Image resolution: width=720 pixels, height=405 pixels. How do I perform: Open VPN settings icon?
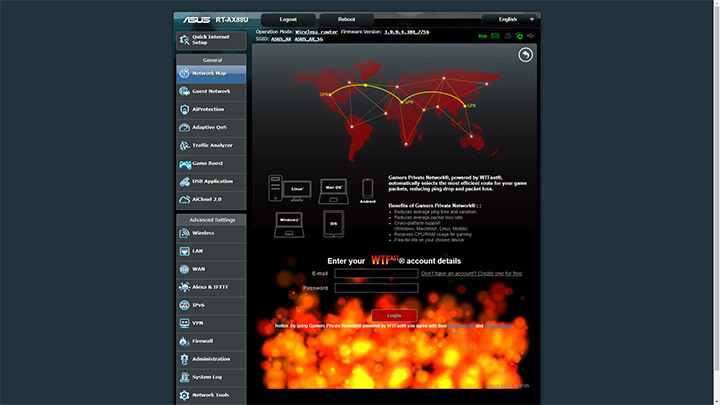[x=184, y=323]
